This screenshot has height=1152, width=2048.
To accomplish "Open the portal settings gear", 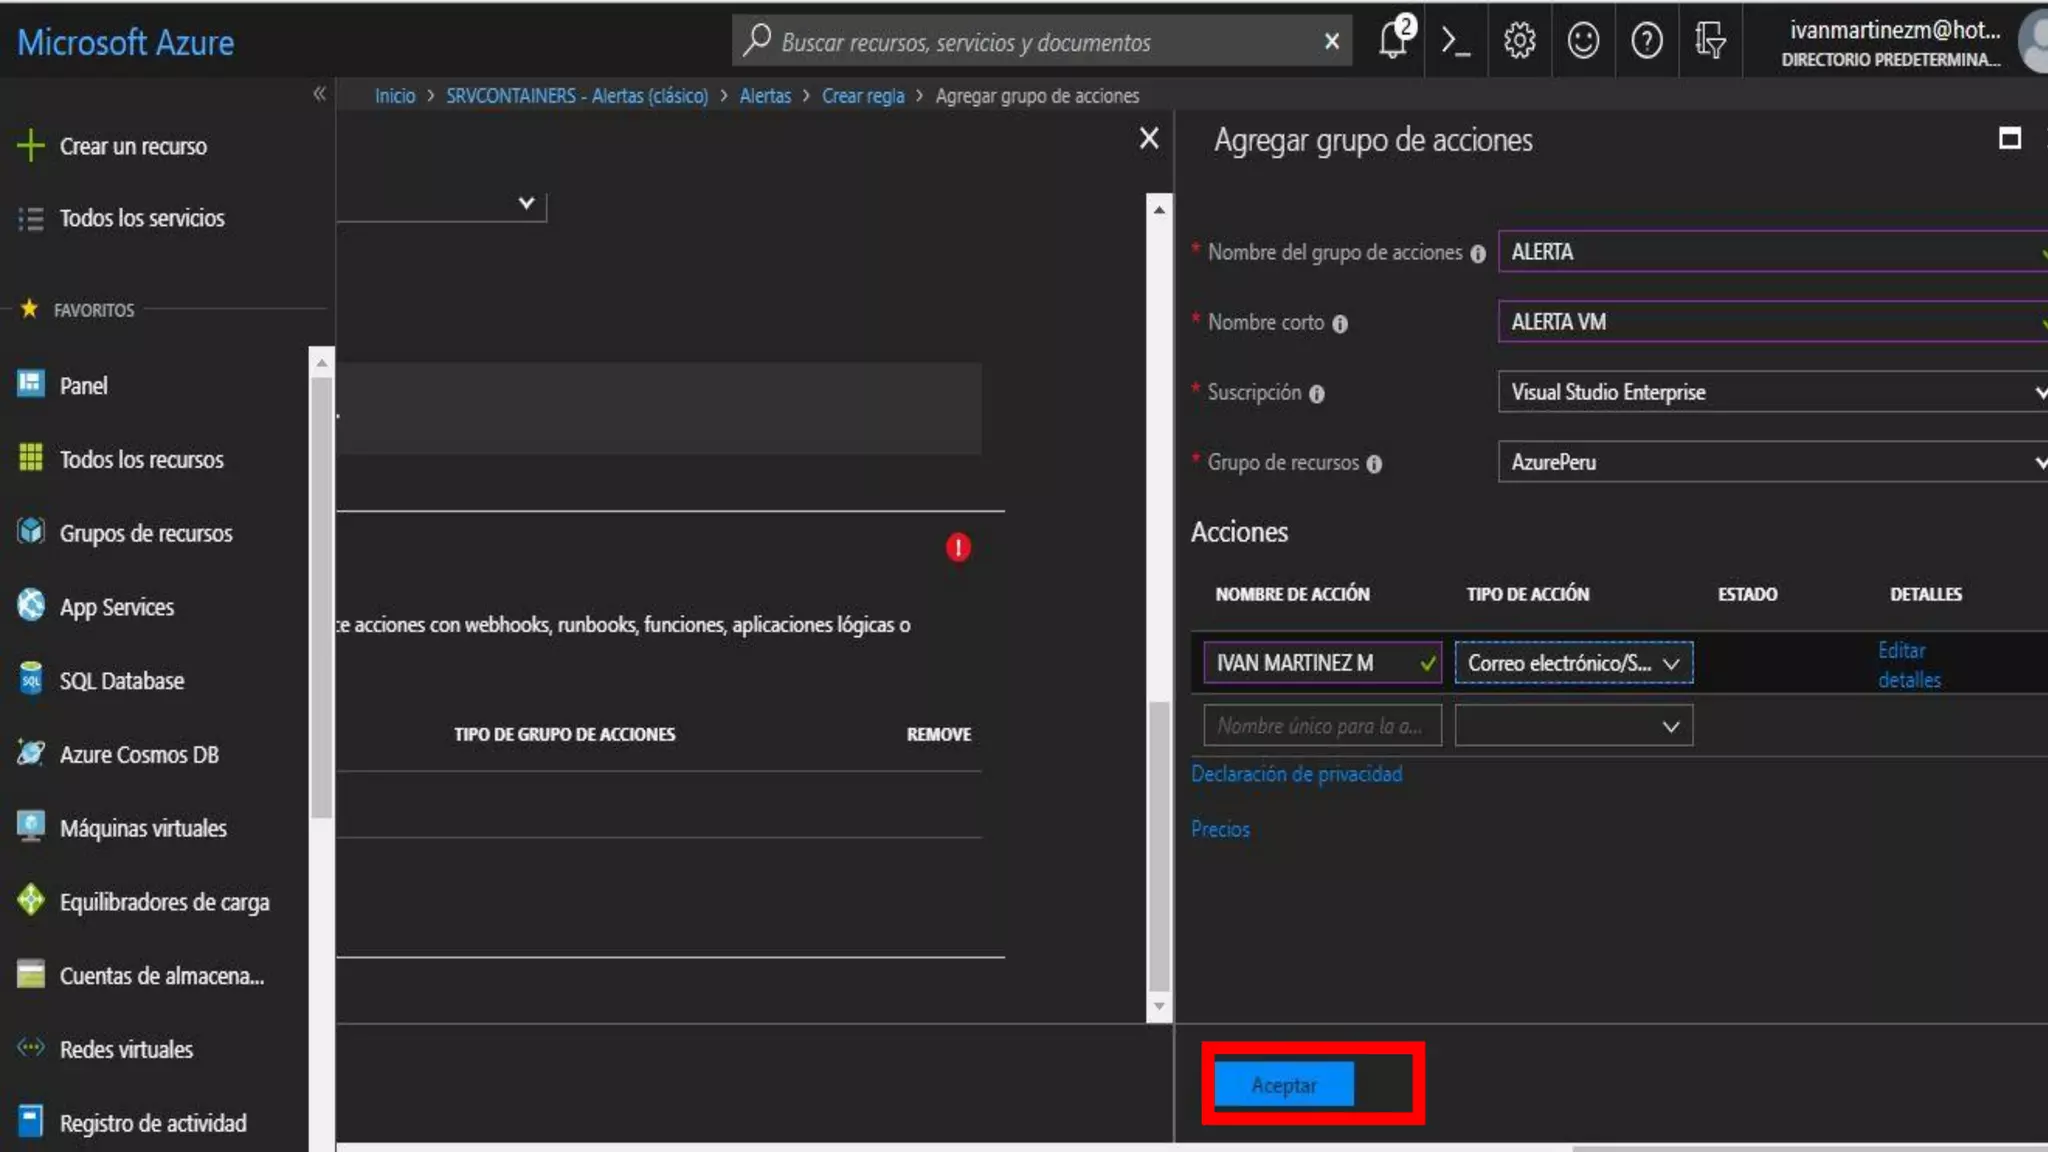I will (1519, 41).
